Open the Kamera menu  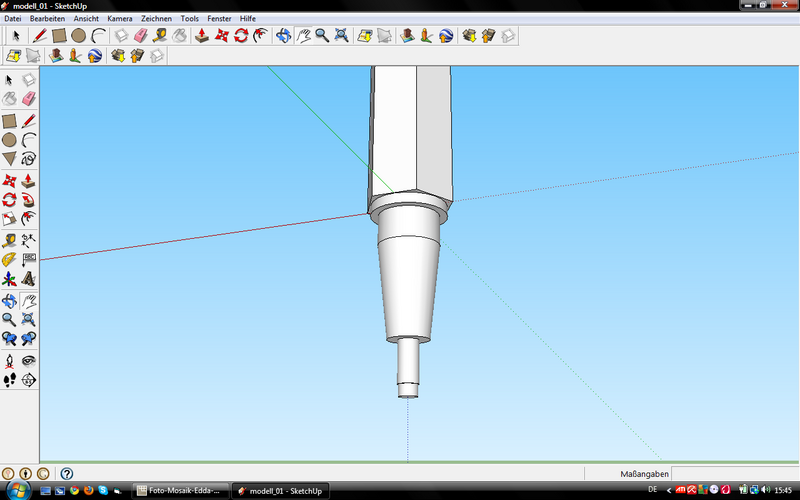point(119,18)
